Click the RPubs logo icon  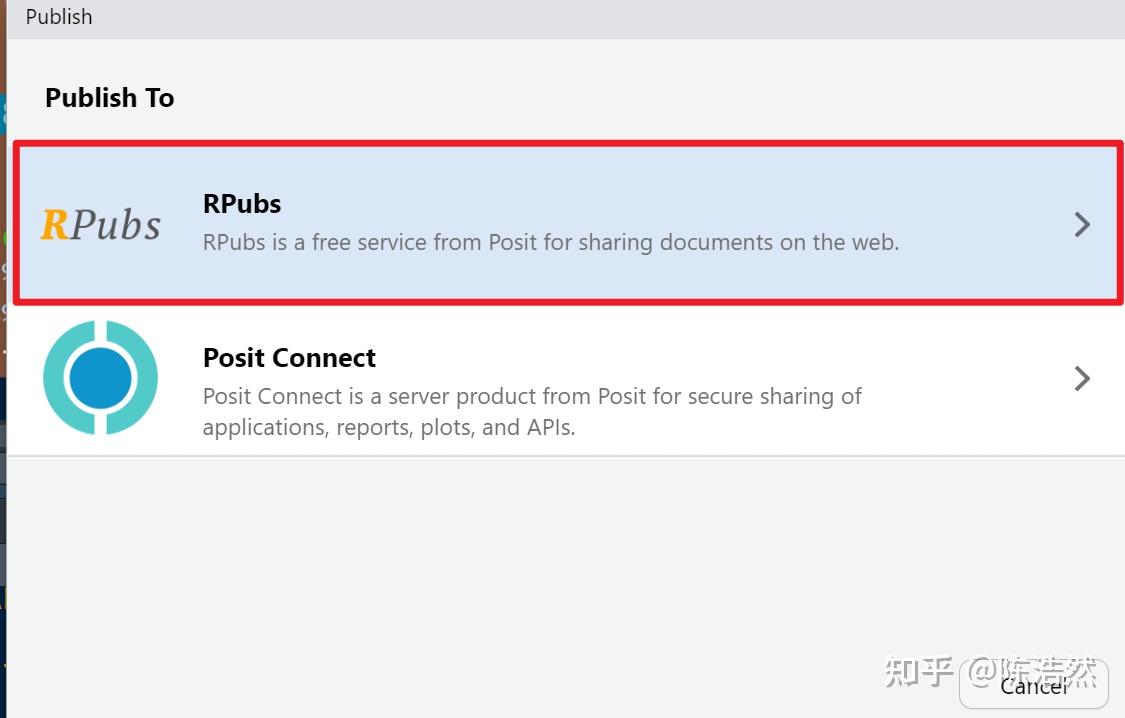(100, 224)
